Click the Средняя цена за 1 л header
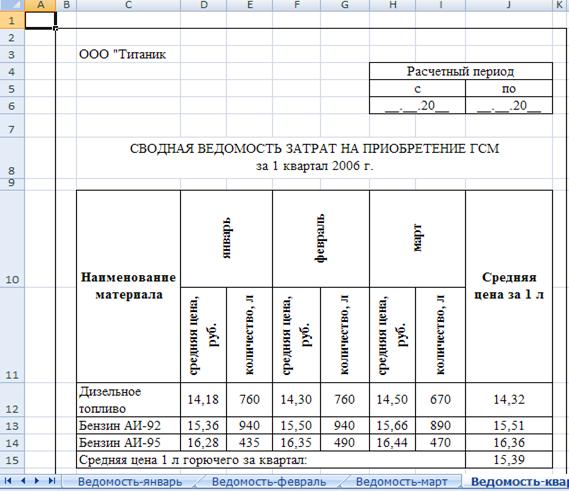This screenshot has width=569, height=491. [509, 286]
